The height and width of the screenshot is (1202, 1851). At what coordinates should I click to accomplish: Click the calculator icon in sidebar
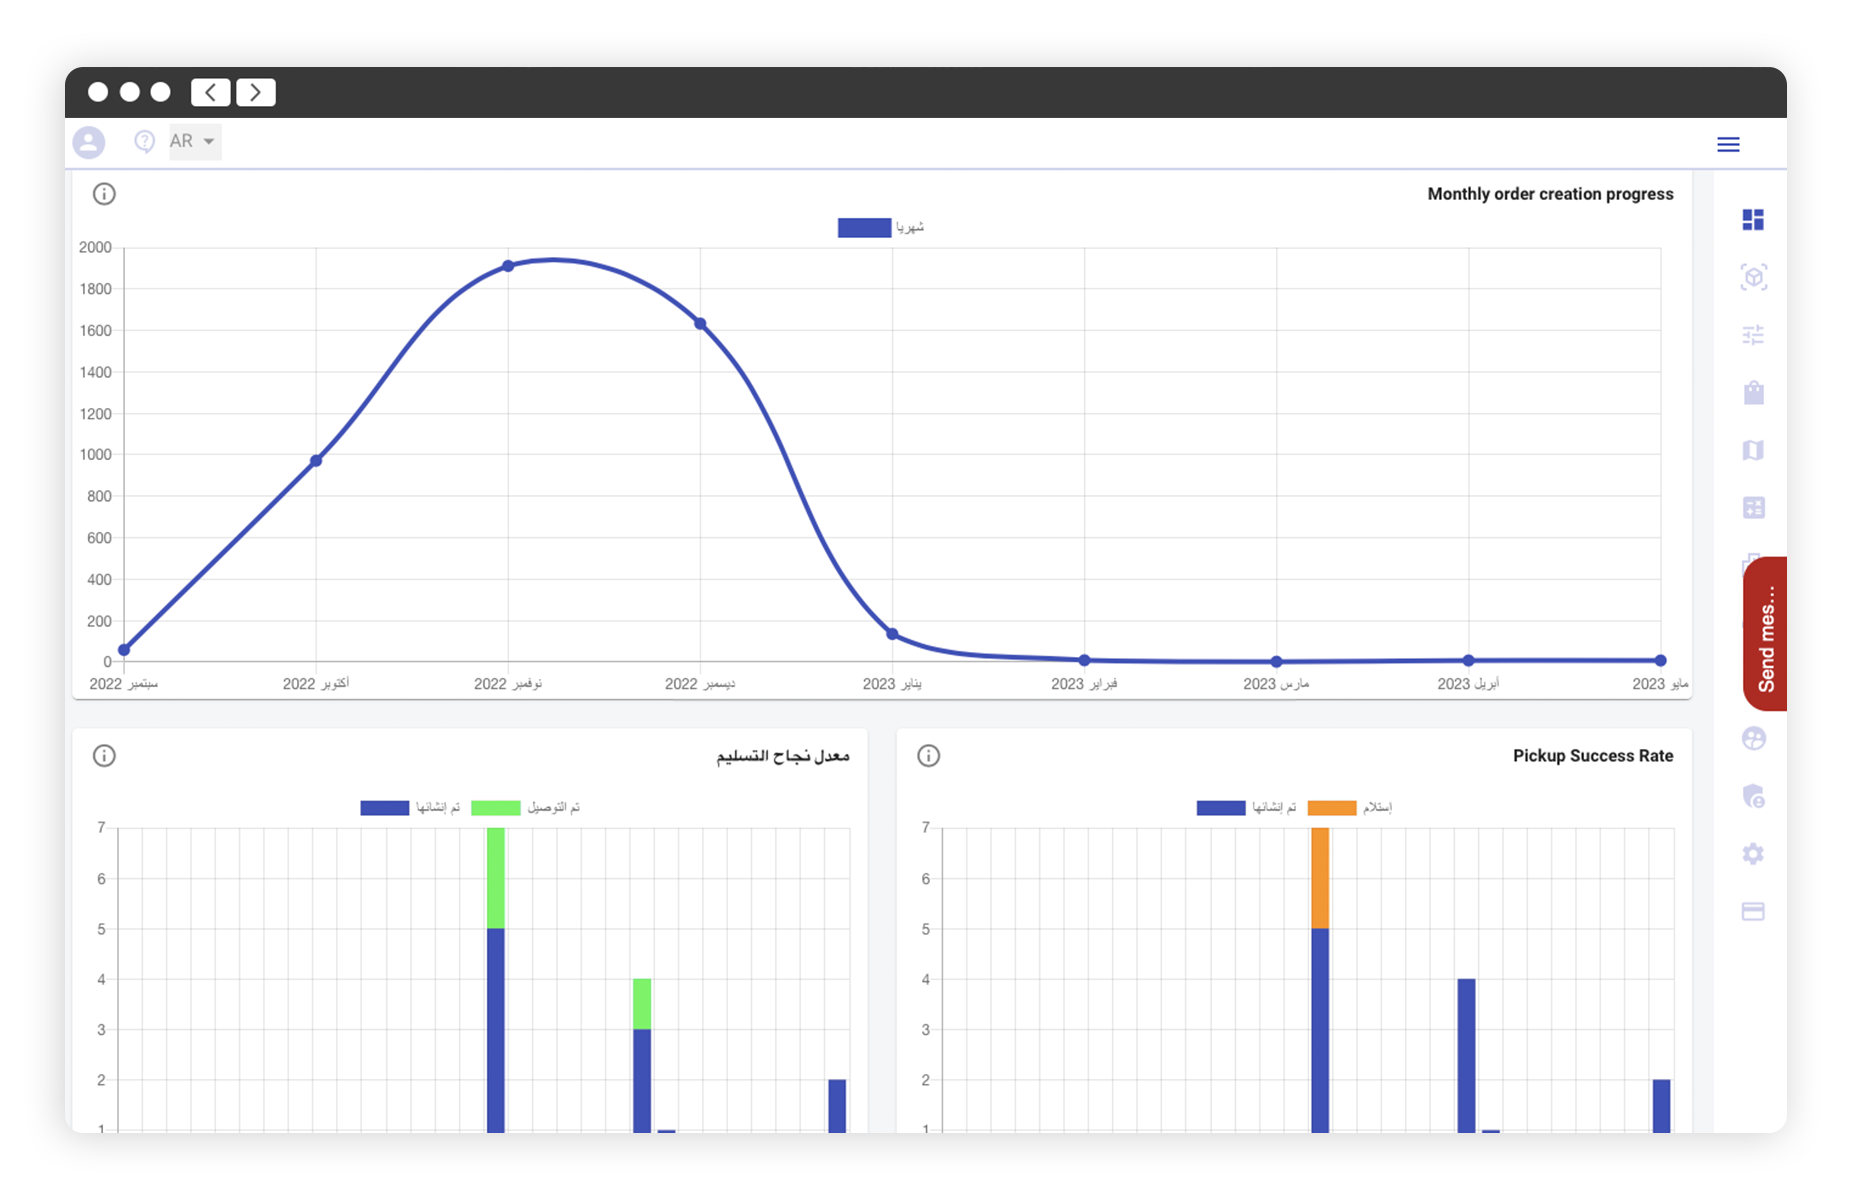coord(1752,508)
